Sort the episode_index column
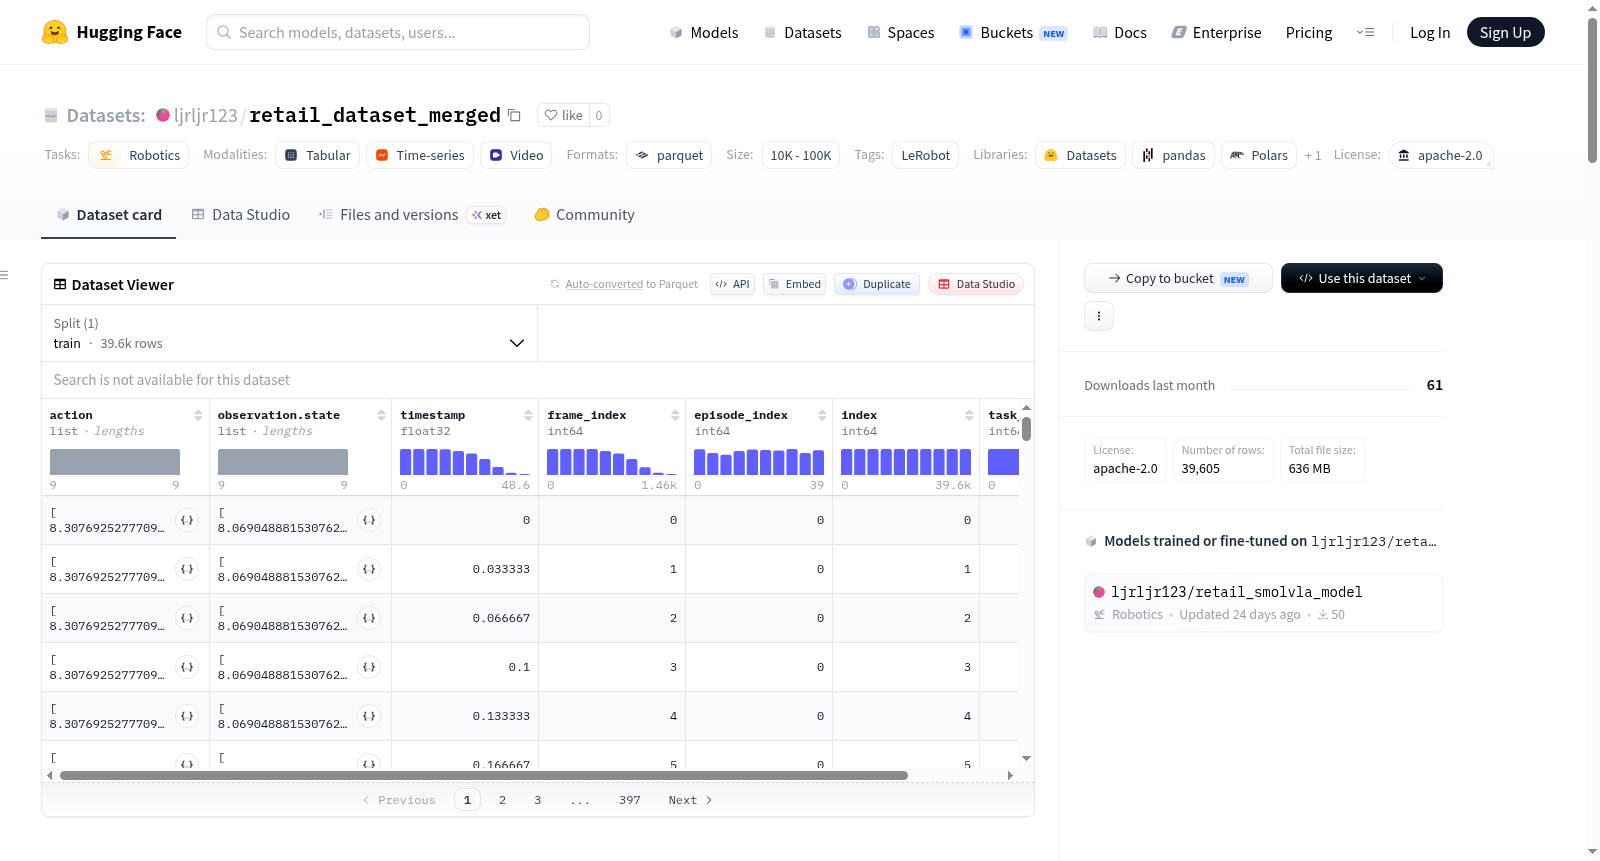The image size is (1600, 861). pos(822,415)
